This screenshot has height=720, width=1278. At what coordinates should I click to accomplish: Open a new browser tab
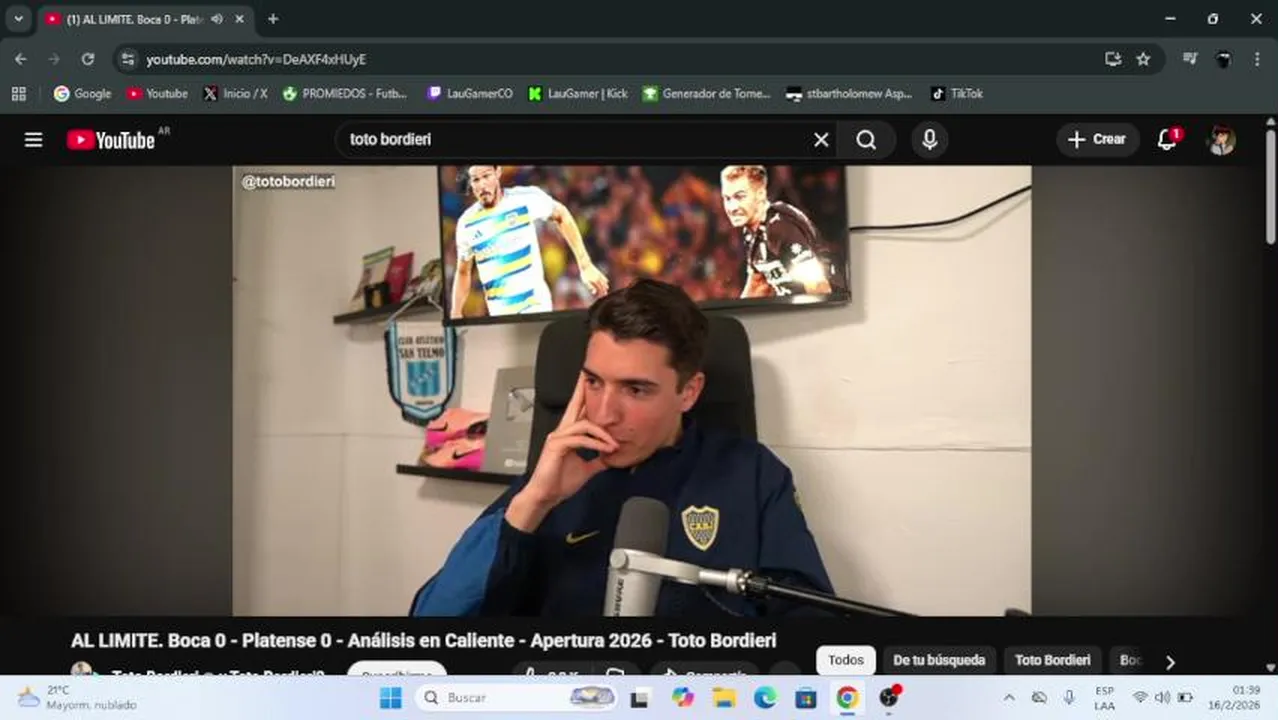click(273, 19)
